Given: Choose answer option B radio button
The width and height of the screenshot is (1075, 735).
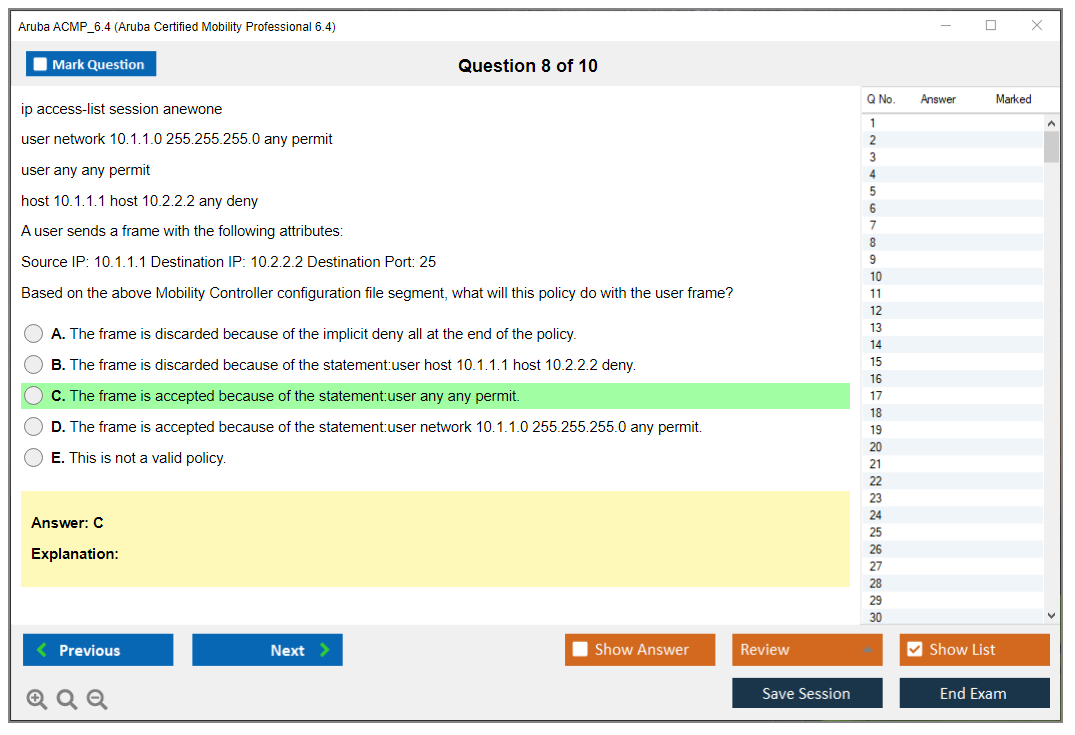Looking at the screenshot, I should tap(34, 365).
